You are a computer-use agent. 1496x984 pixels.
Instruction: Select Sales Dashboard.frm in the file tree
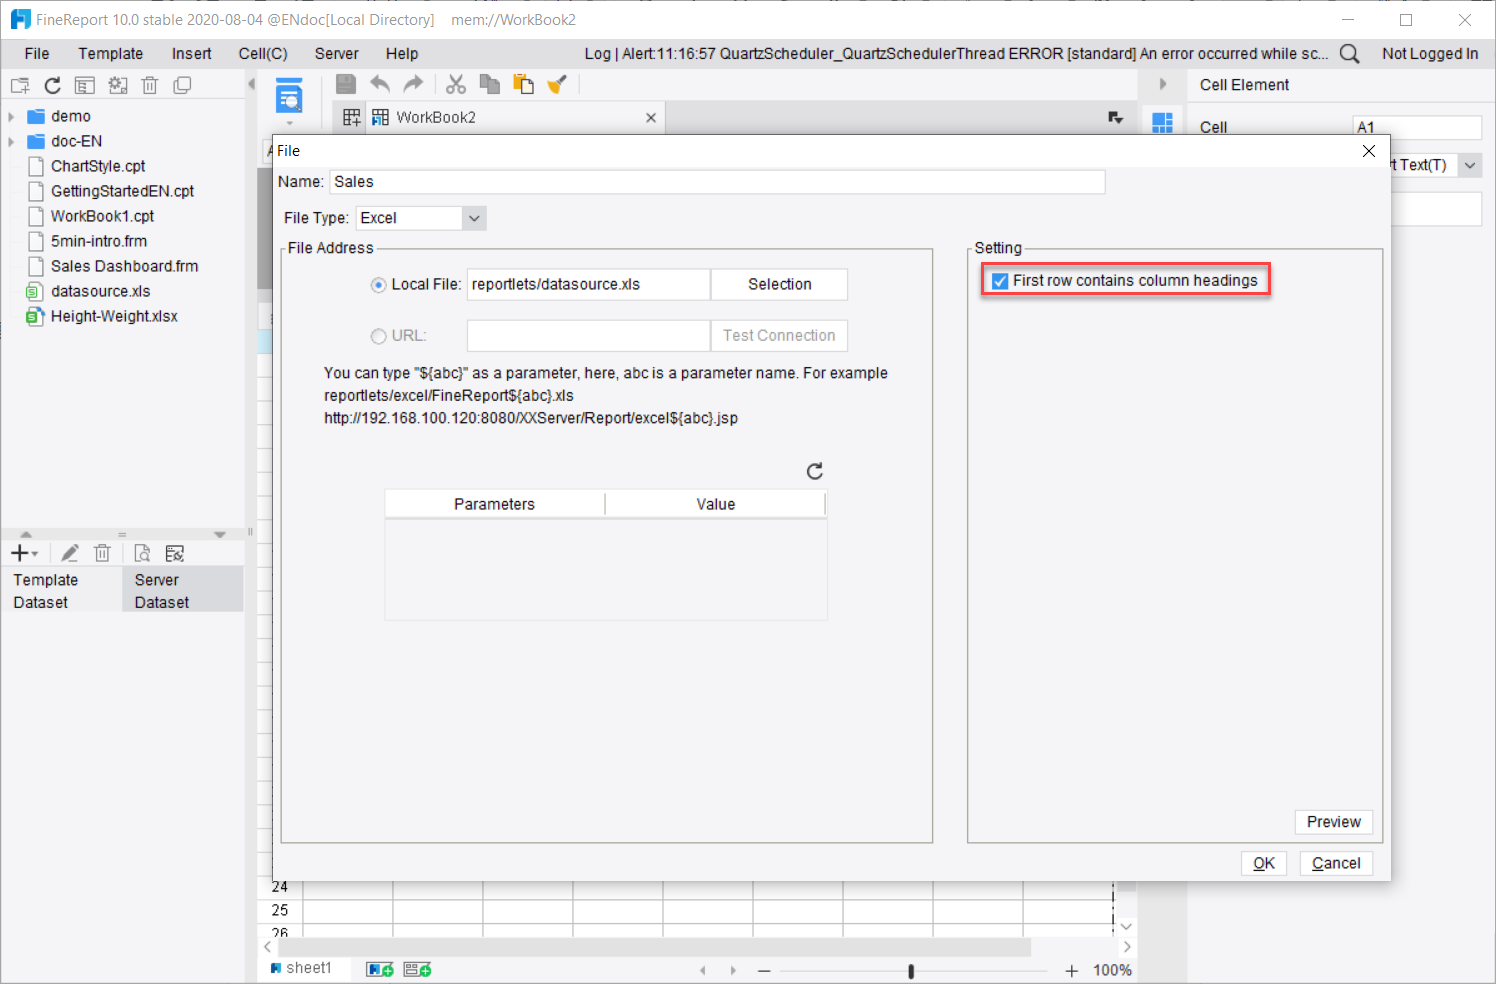(x=124, y=267)
